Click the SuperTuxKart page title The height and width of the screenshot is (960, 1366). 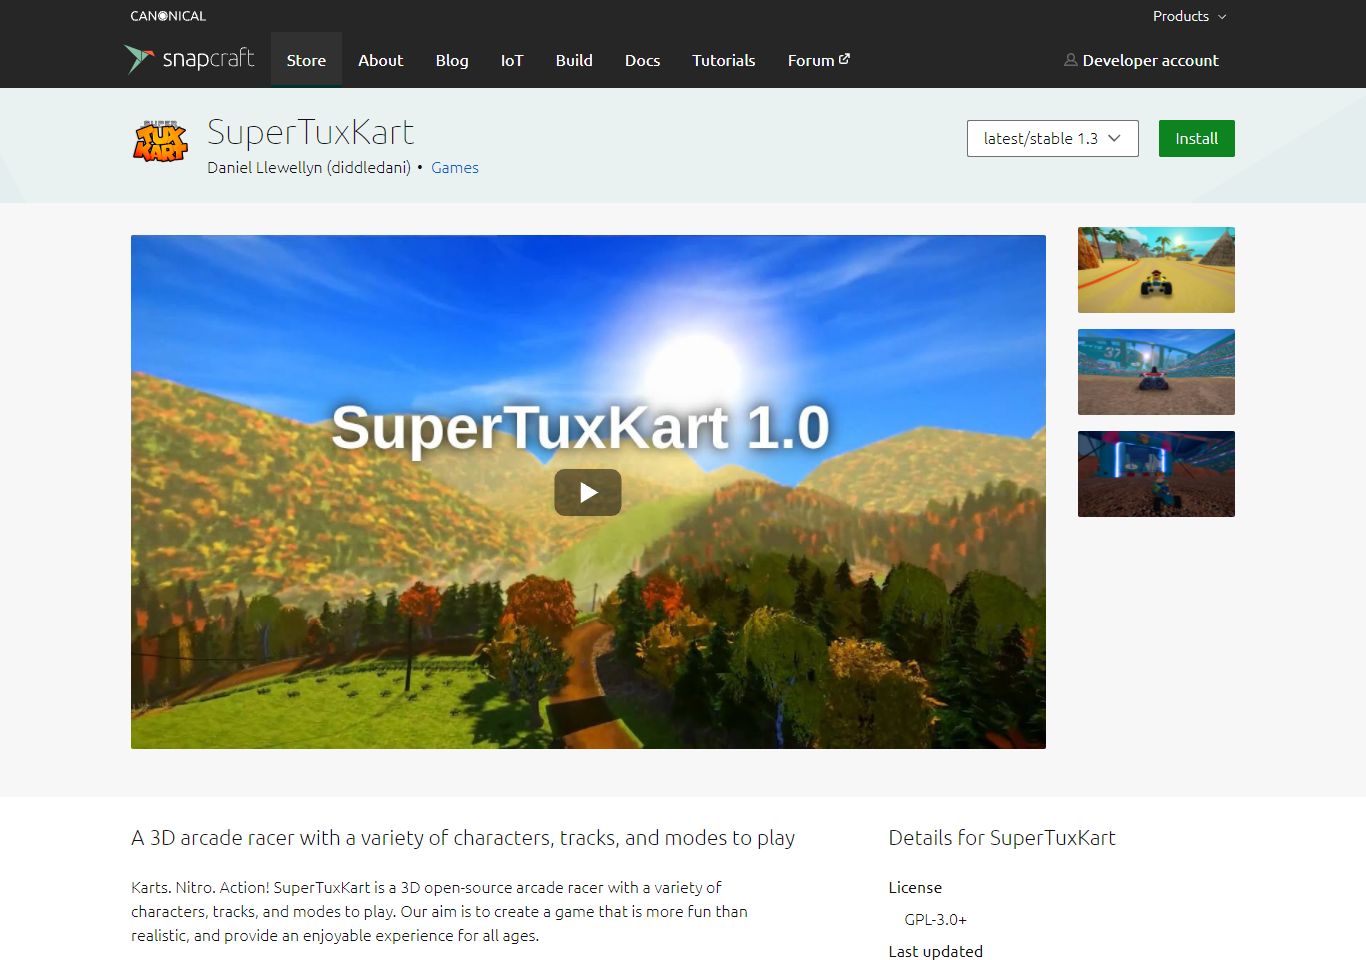(310, 132)
